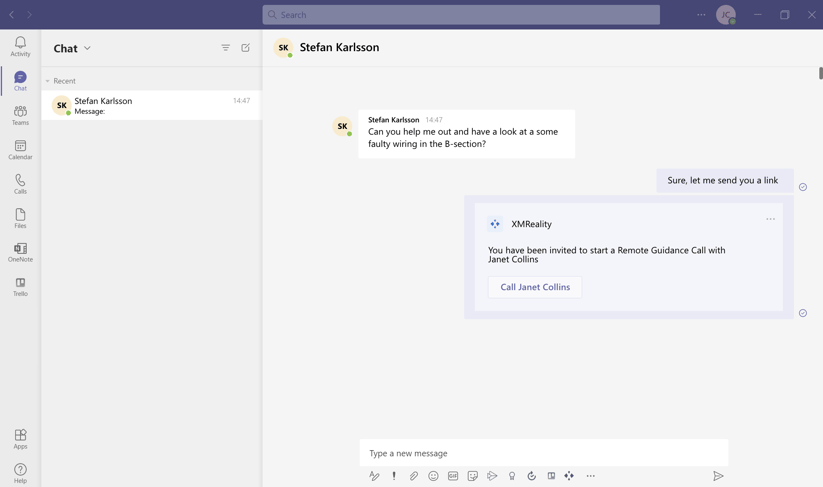Switch to the Teams tab
The image size is (823, 487).
pos(20,115)
